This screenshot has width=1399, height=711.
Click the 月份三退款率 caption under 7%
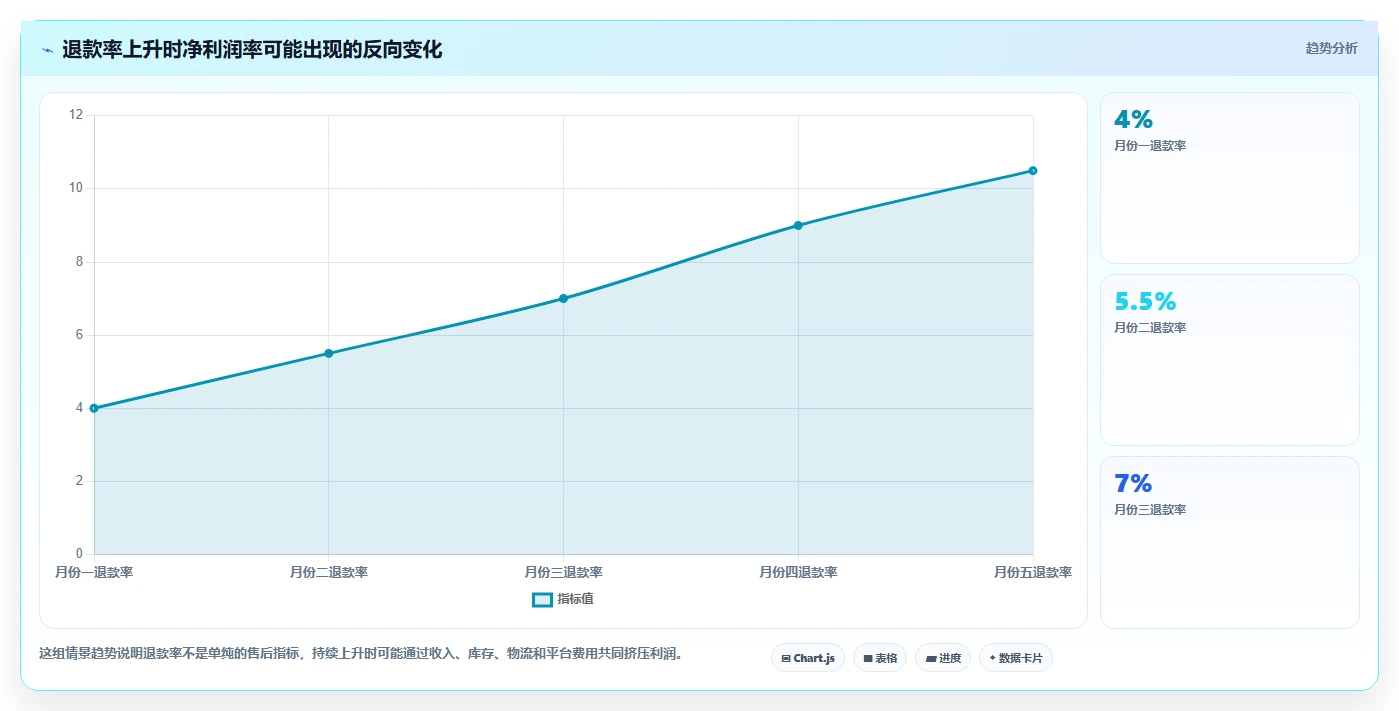(1150, 510)
